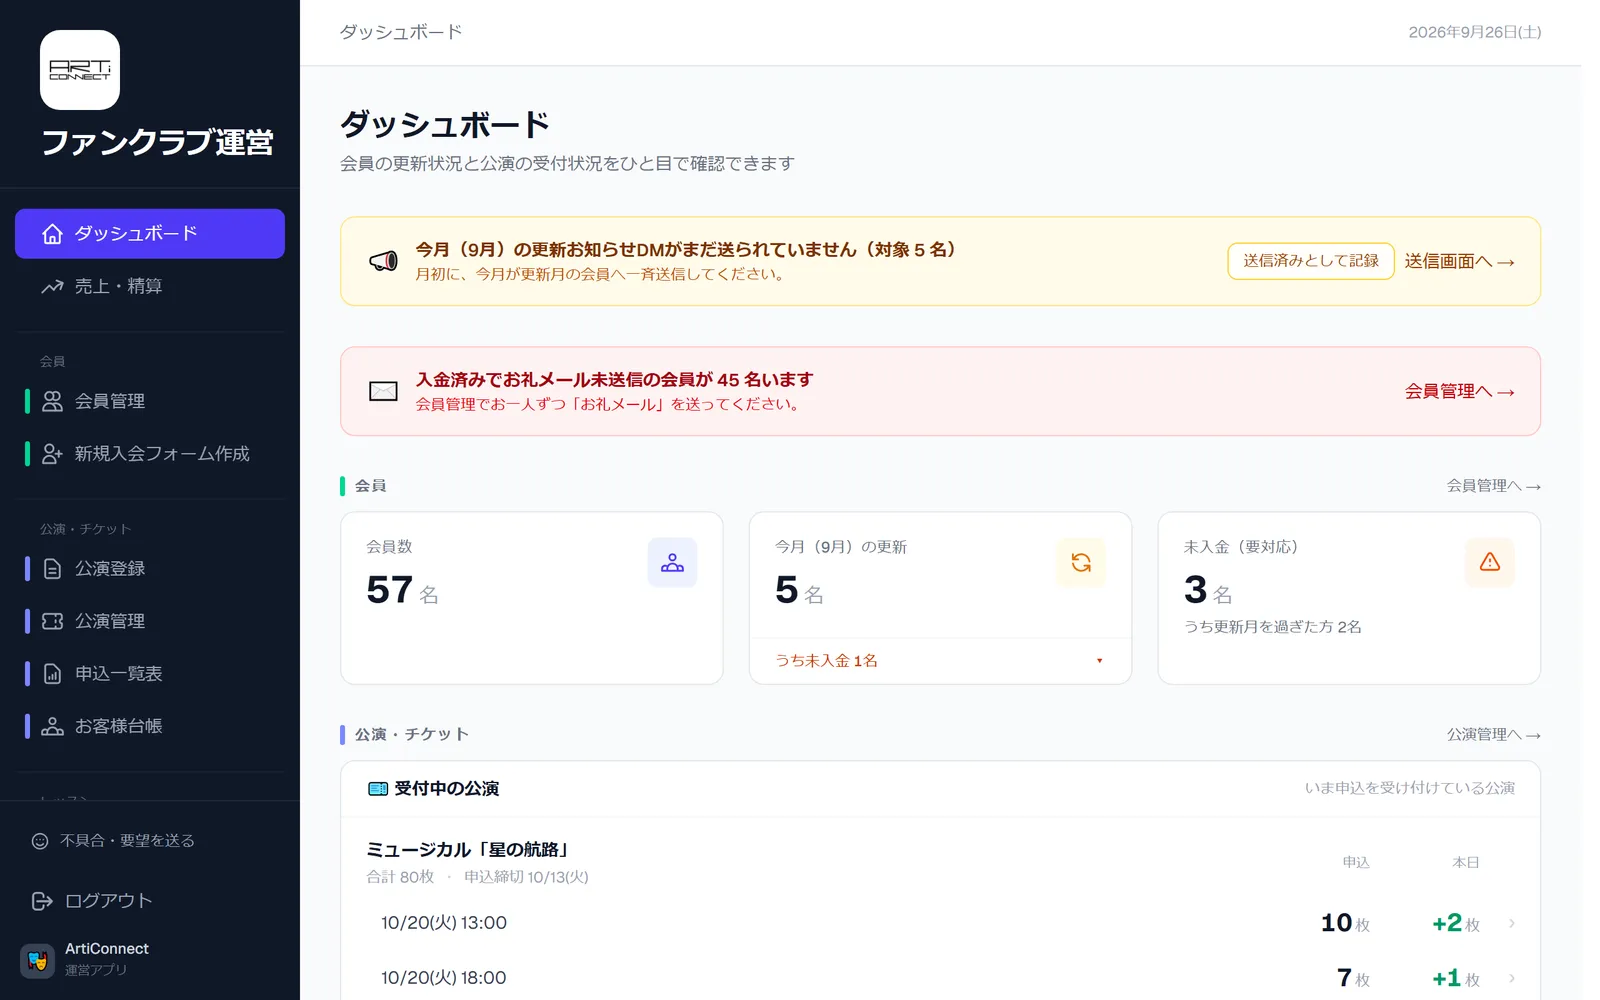Open 新規入会フォーム作成 page

coord(150,454)
